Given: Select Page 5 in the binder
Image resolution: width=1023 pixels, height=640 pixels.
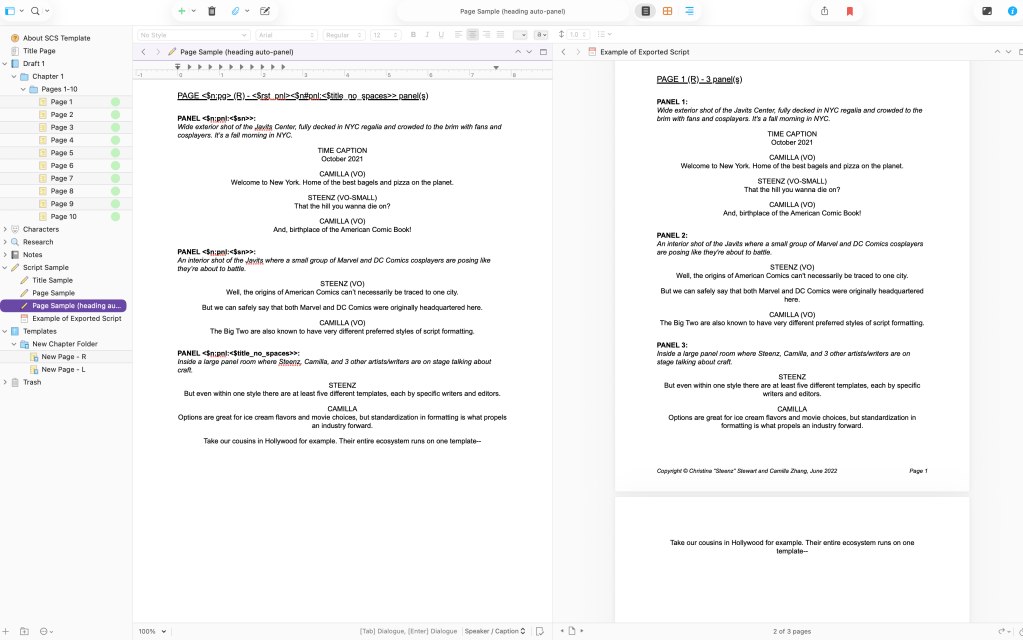Looking at the screenshot, I should tap(62, 153).
